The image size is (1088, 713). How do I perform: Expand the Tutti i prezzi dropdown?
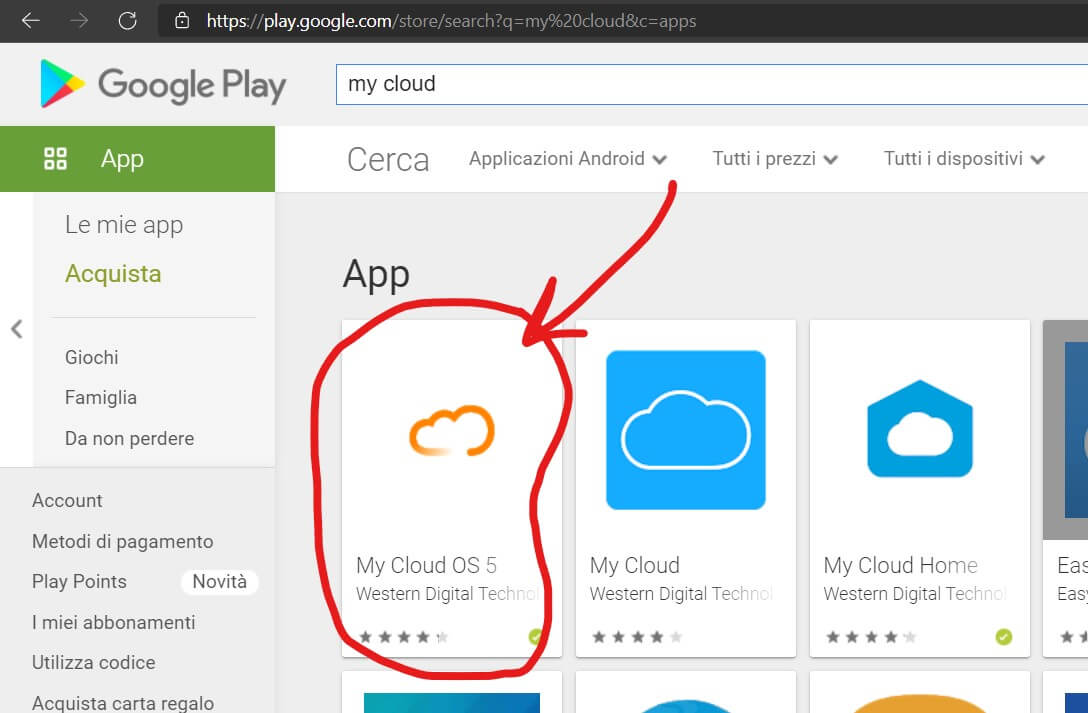[774, 159]
